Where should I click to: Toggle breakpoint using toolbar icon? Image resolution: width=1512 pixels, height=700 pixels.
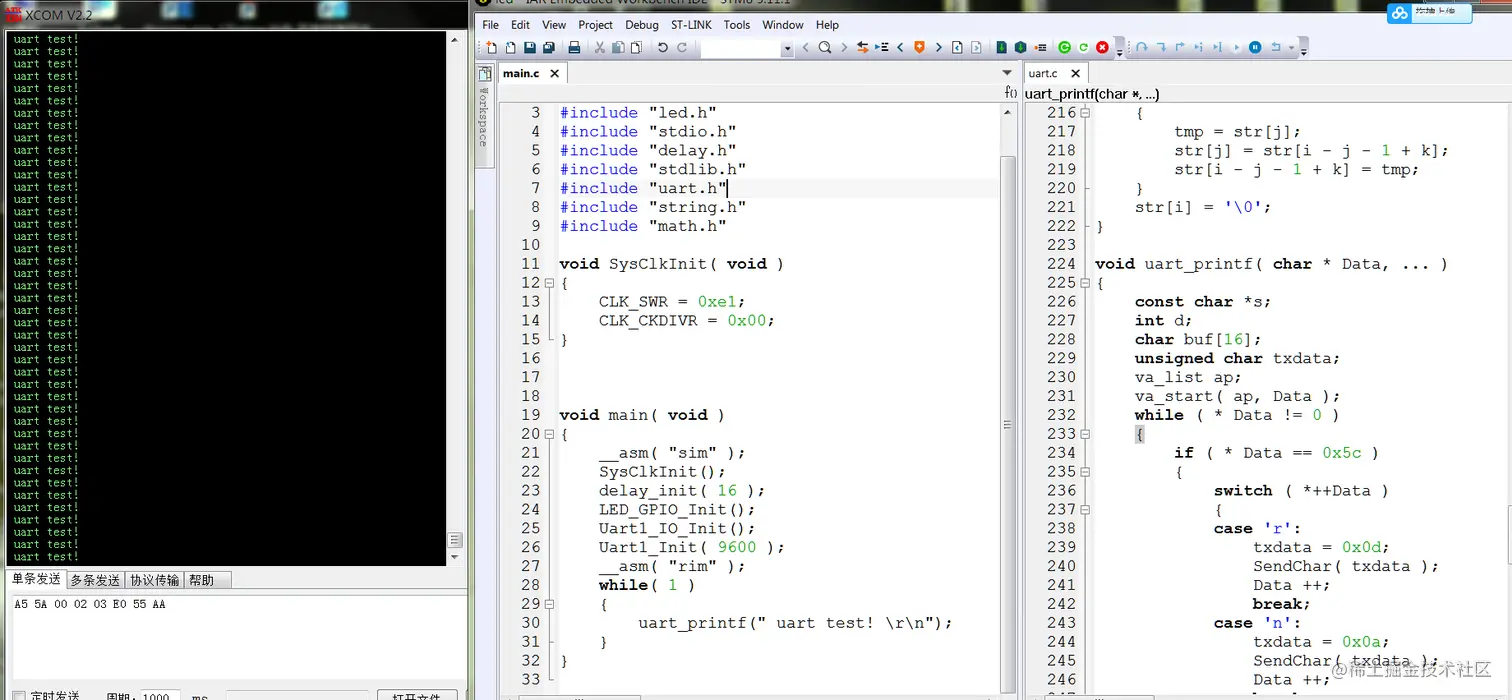click(x=1040, y=47)
